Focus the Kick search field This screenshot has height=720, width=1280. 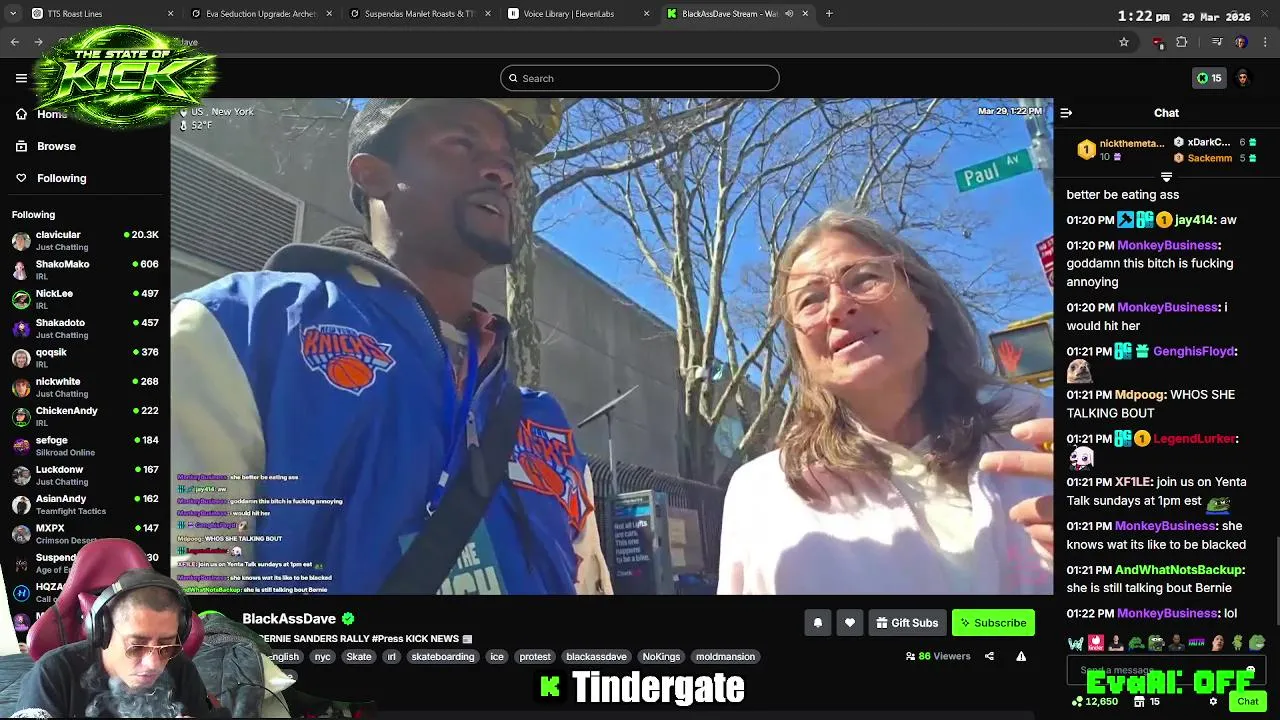click(640, 78)
